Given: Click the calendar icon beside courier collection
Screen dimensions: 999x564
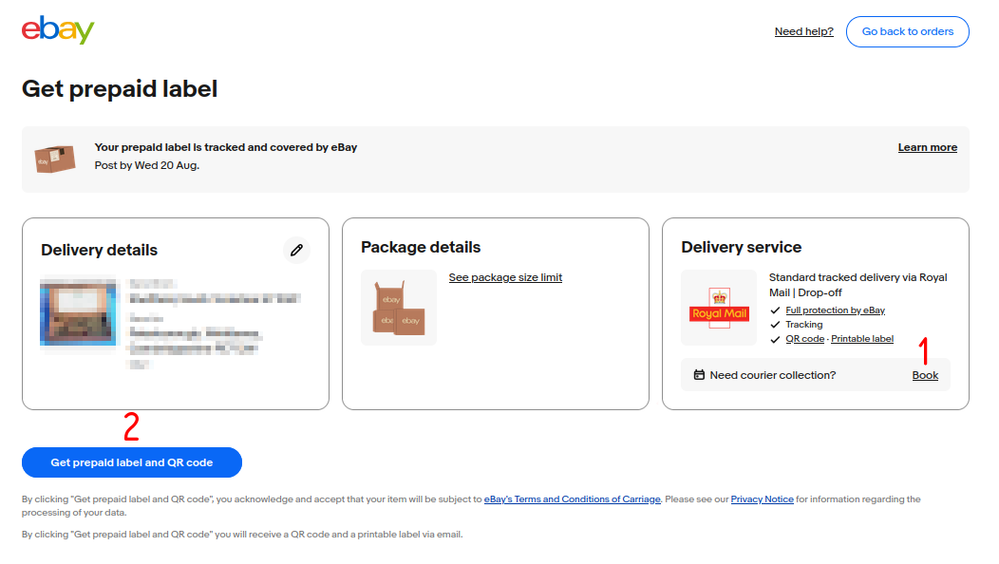Looking at the screenshot, I should (x=699, y=375).
